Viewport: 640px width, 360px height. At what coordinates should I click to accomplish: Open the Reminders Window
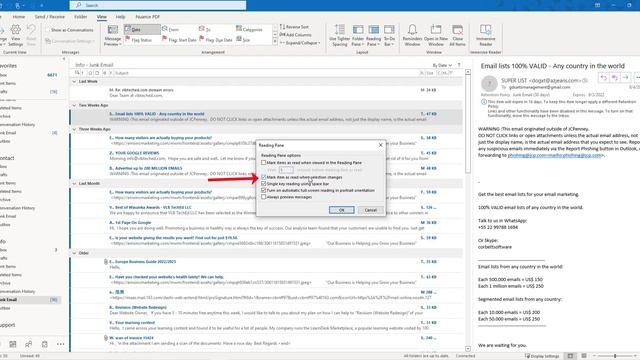(412, 35)
